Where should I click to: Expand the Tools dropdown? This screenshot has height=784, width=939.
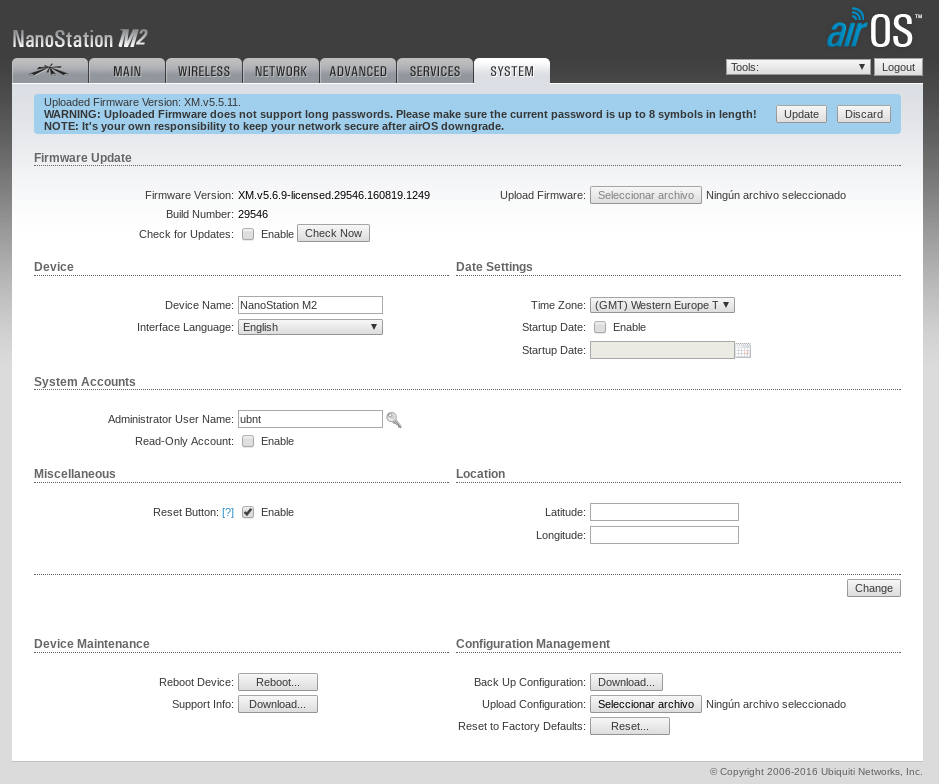(798, 67)
